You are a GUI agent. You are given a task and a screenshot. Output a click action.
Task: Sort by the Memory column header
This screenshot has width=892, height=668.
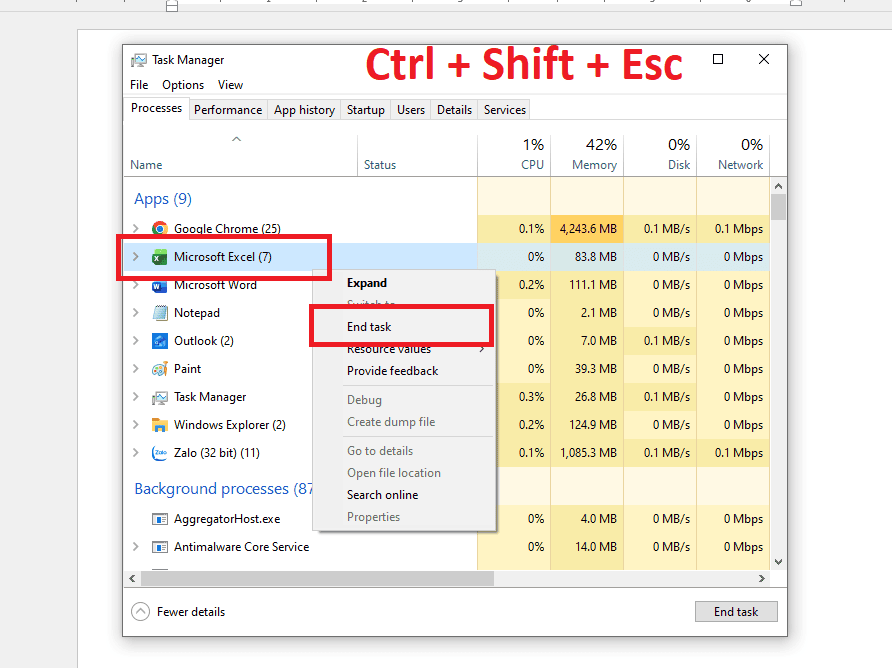[587, 155]
